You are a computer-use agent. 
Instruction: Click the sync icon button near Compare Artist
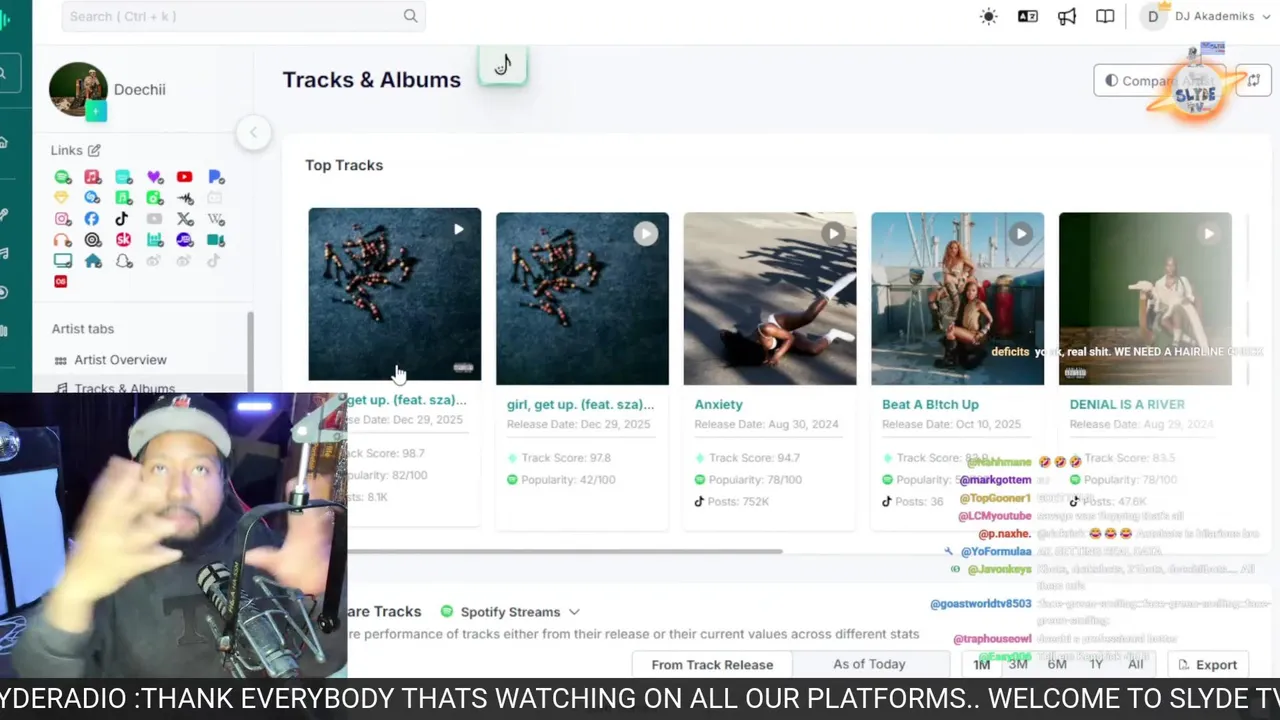1253,81
